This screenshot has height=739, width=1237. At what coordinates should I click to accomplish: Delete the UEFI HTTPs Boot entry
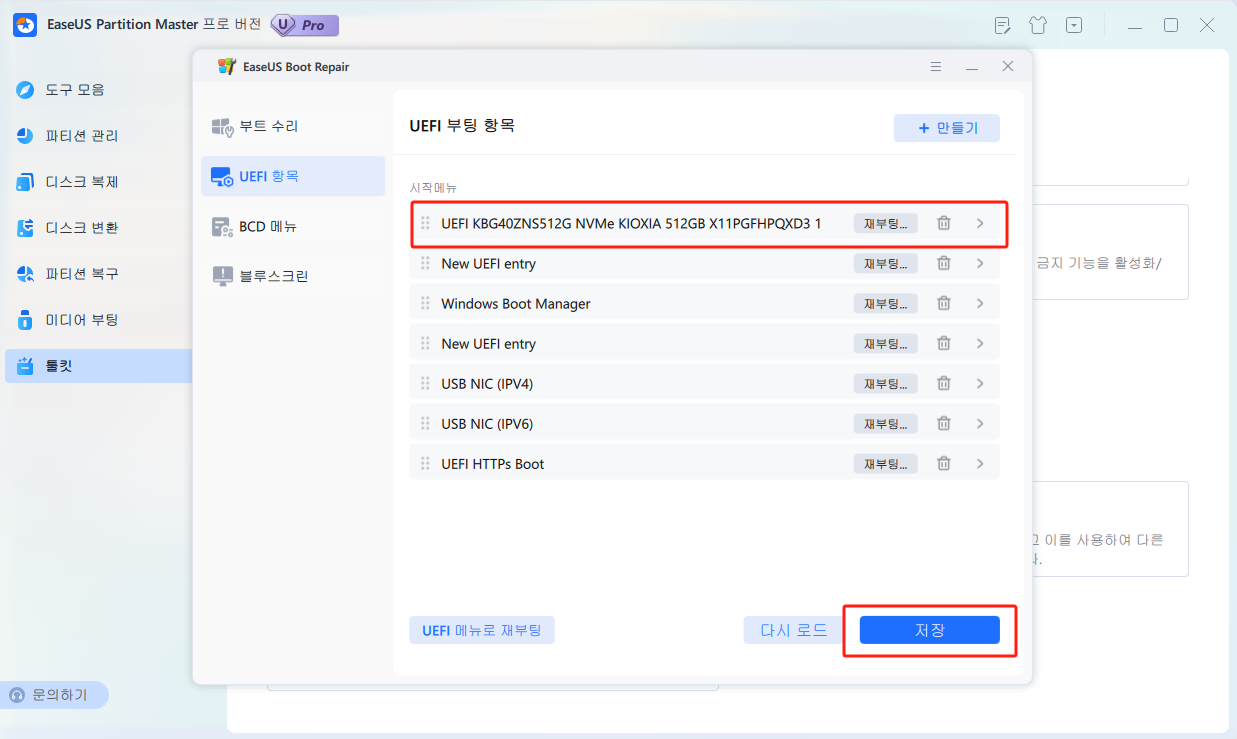[943, 463]
